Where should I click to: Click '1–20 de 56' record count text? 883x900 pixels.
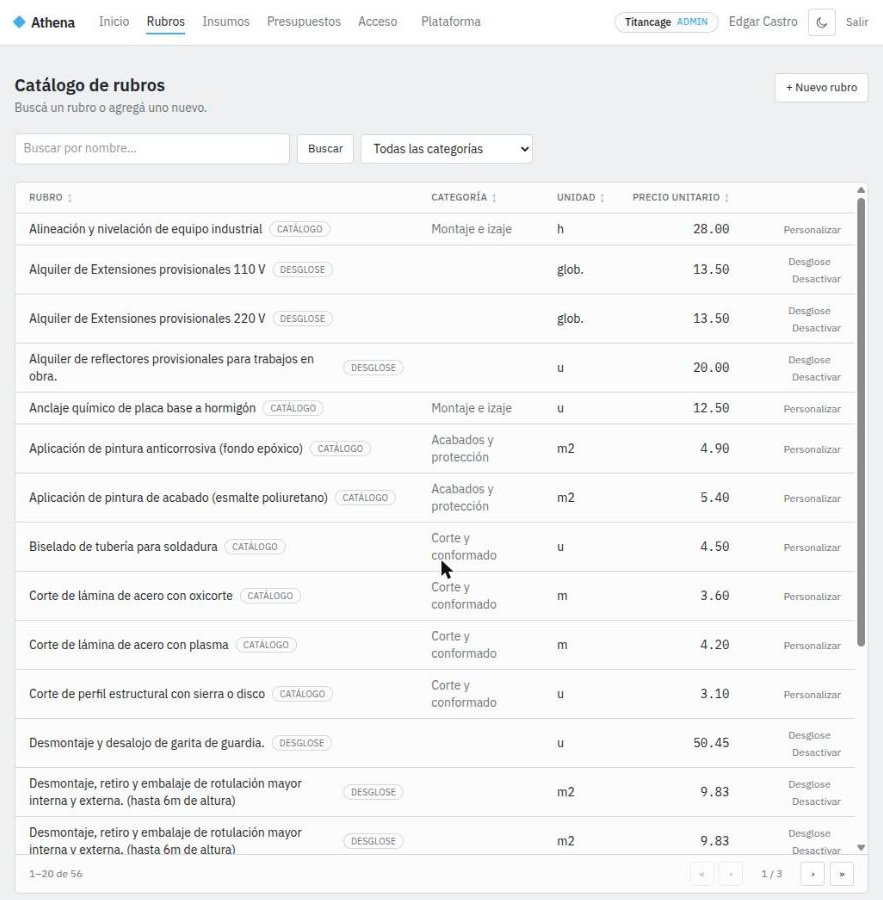tap(56, 874)
